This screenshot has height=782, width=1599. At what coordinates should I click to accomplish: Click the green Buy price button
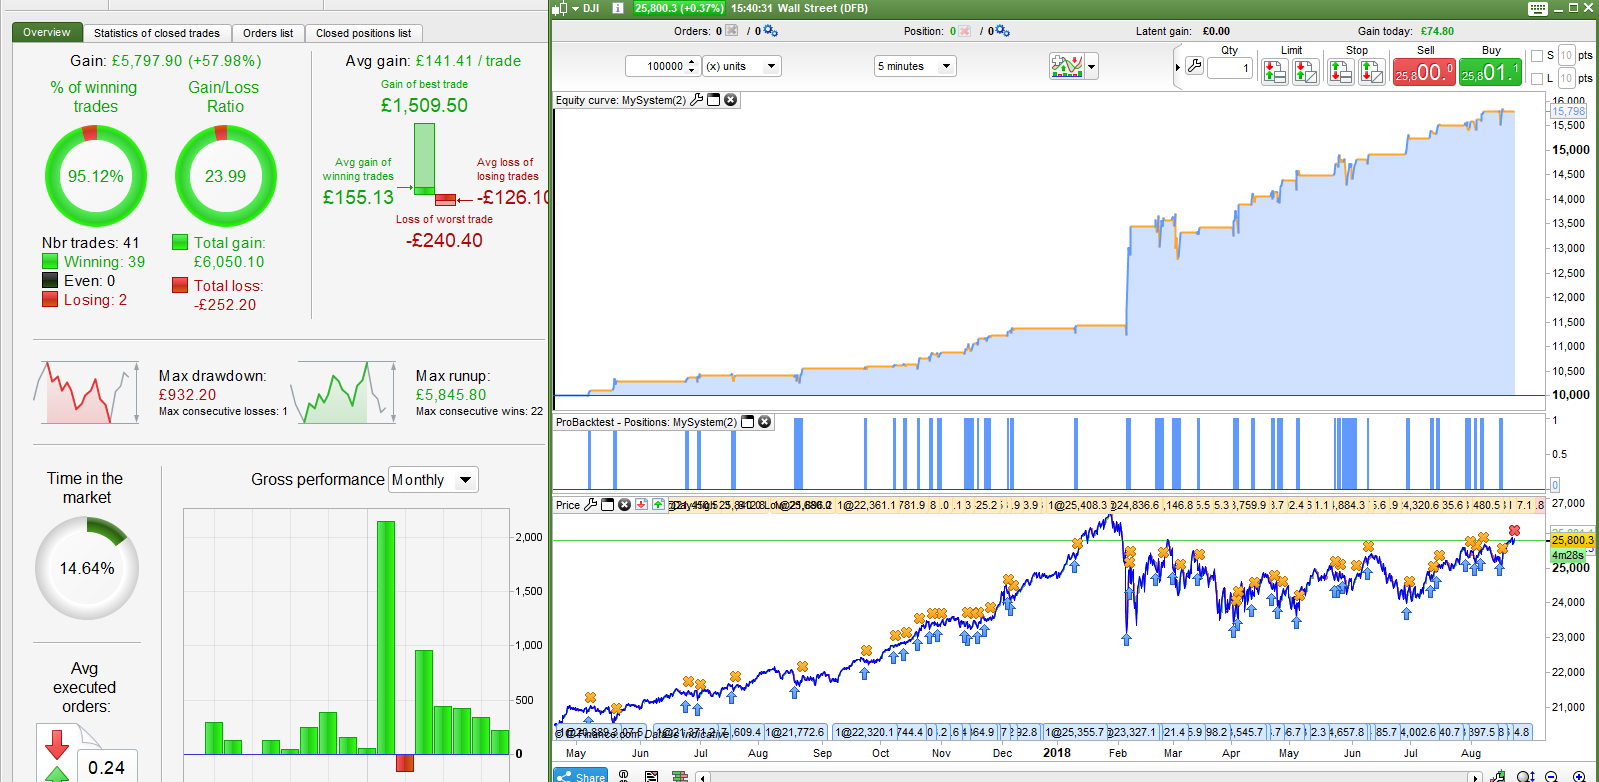(x=1490, y=72)
